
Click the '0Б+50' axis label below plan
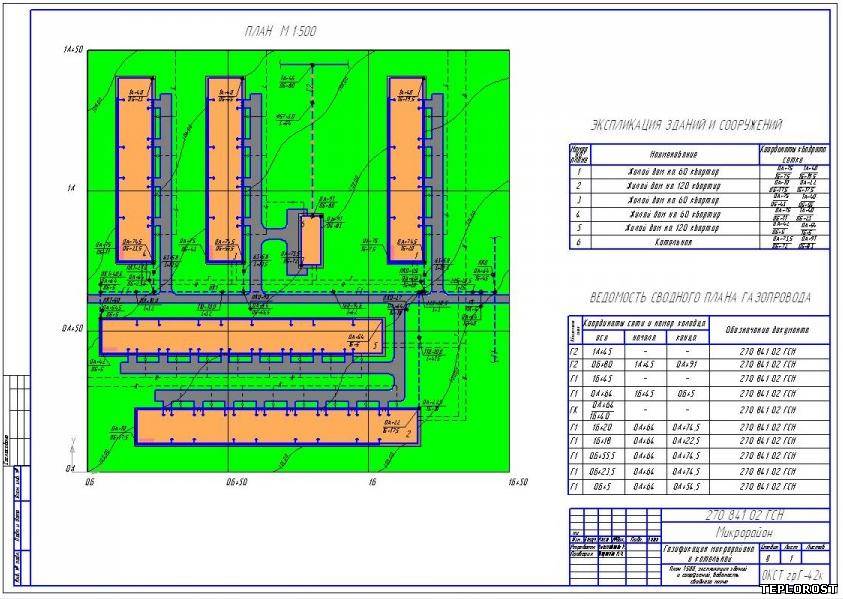click(237, 482)
